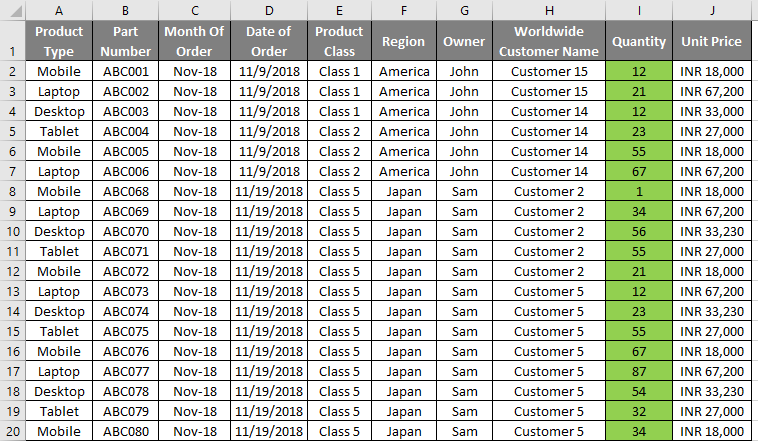Select the Desktop cell in row 4
The height and width of the screenshot is (441, 758).
click(x=59, y=112)
